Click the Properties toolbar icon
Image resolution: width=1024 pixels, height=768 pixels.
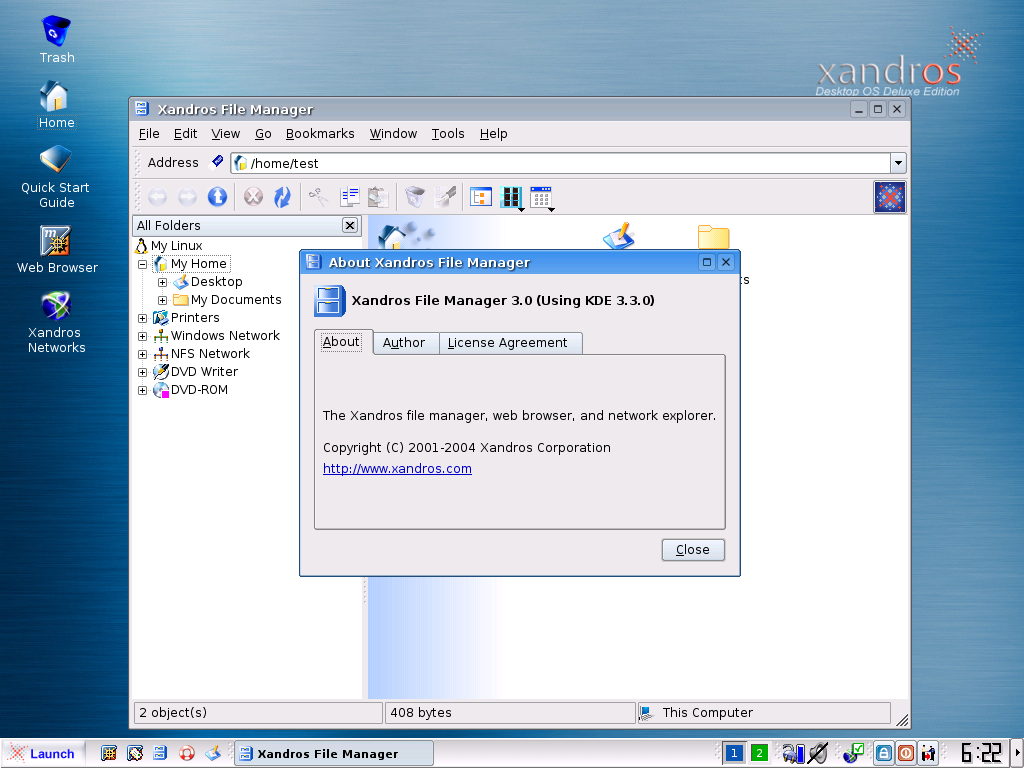click(445, 197)
